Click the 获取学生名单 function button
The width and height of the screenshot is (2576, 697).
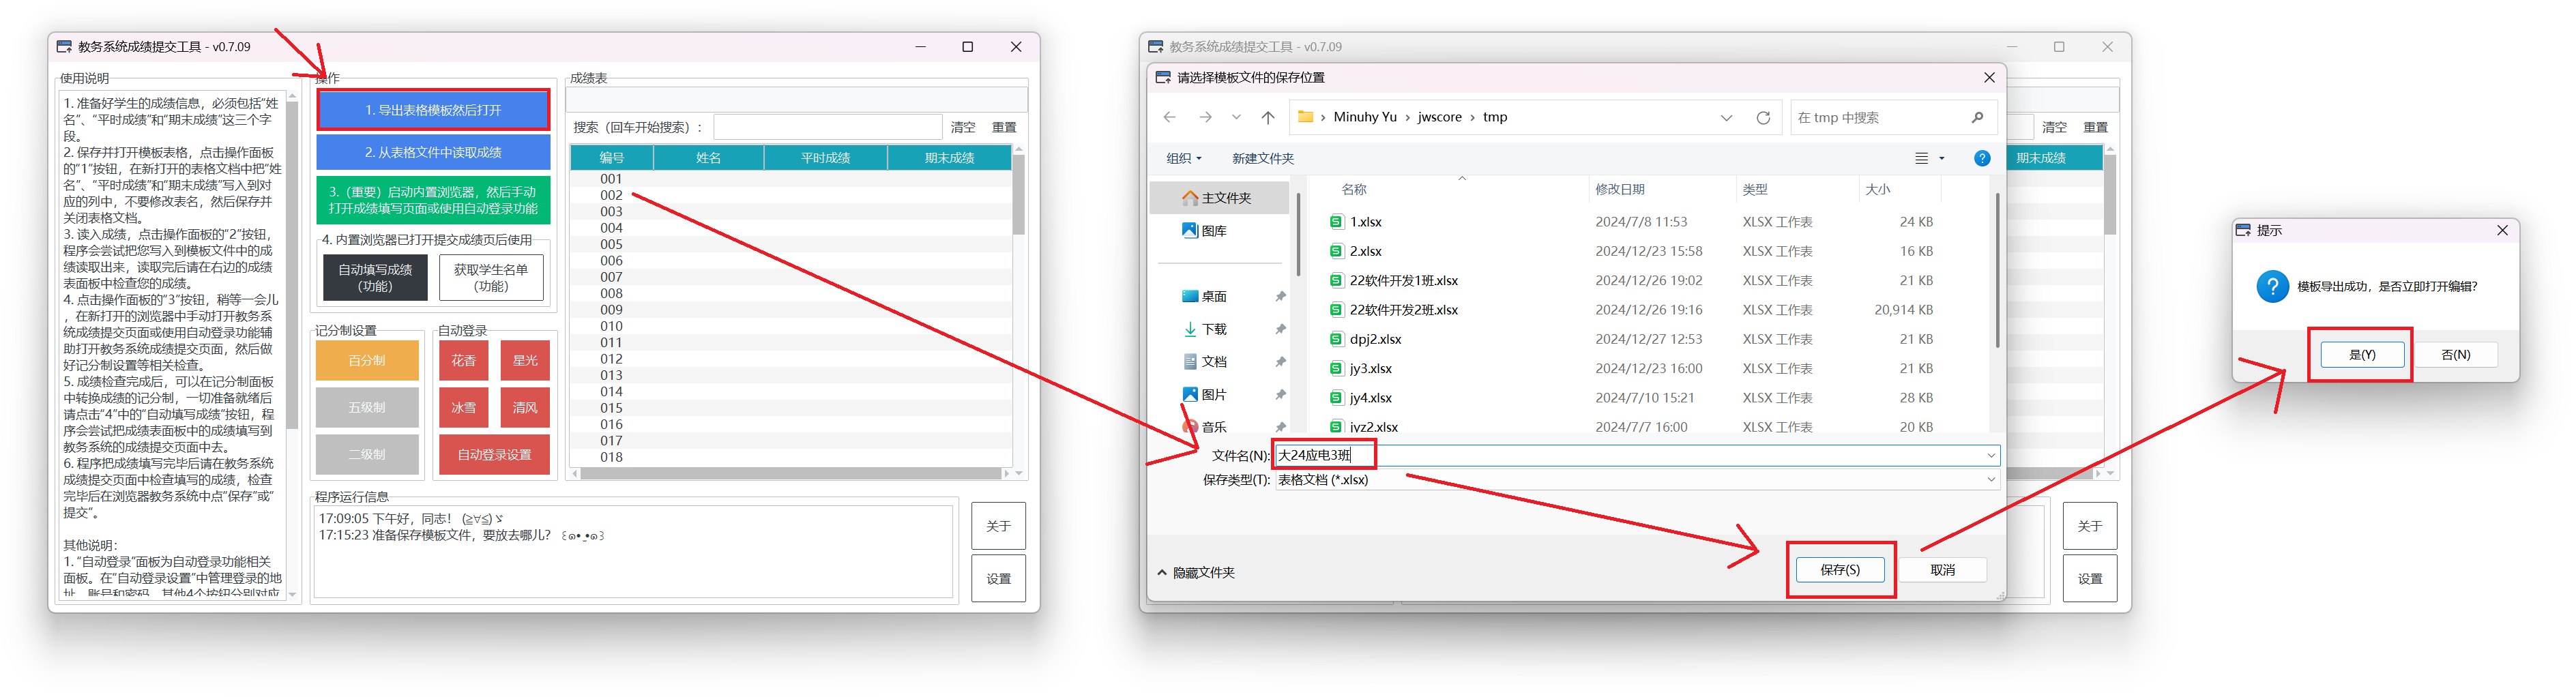coord(491,278)
